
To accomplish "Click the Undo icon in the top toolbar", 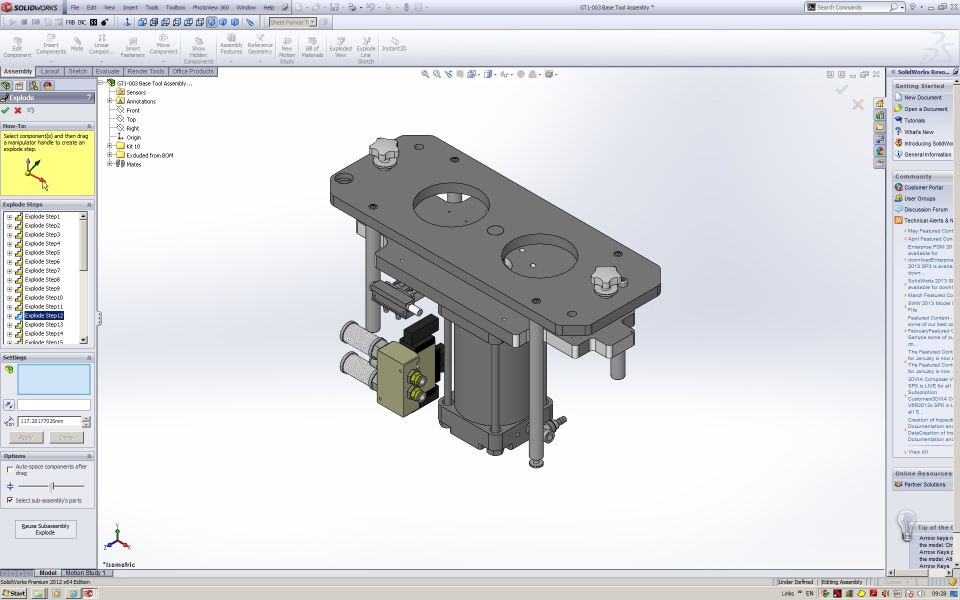I will click(x=370, y=7).
